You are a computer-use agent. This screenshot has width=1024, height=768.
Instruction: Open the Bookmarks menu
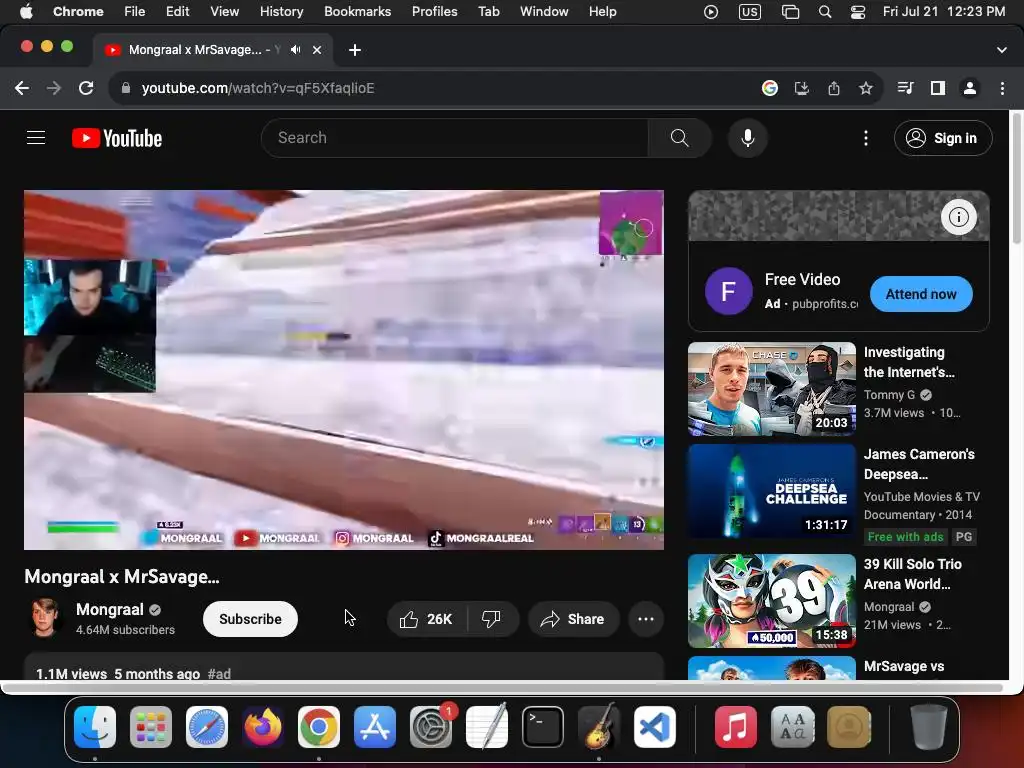(357, 11)
